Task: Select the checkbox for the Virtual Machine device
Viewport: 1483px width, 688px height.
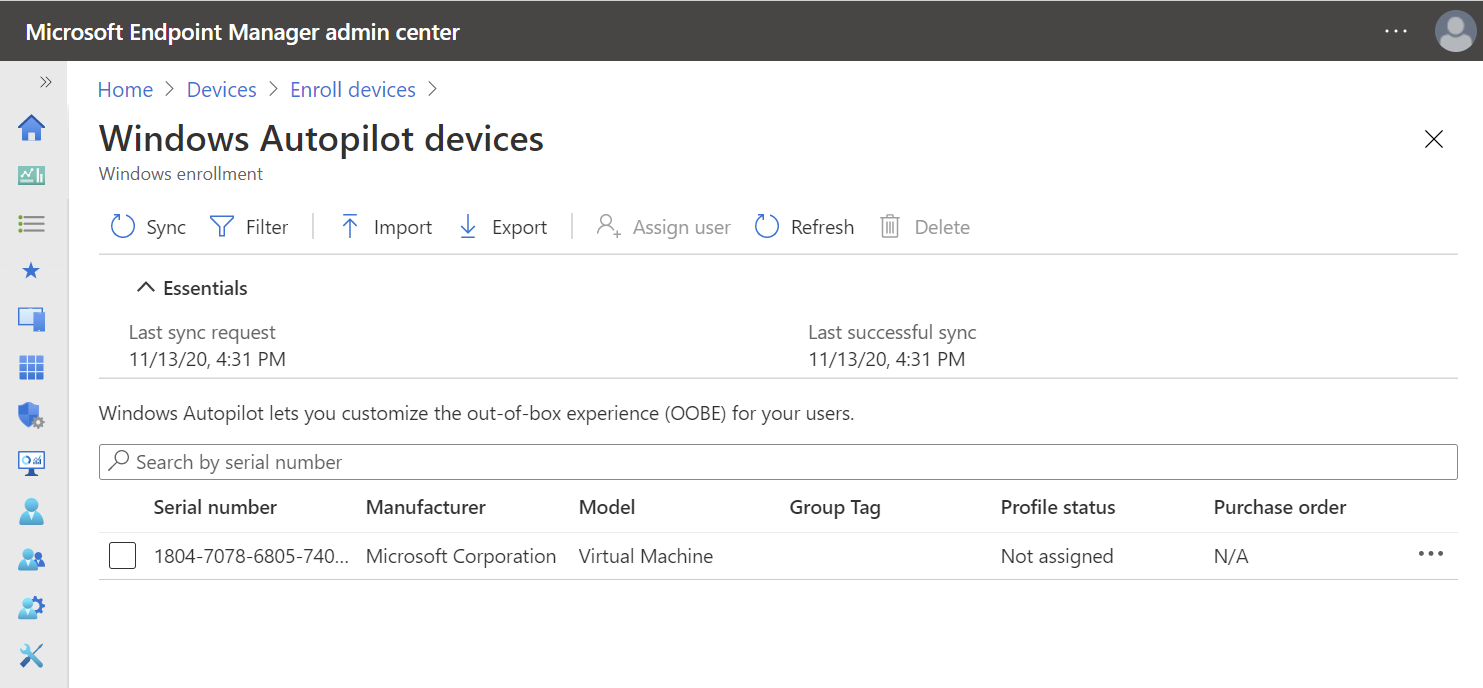Action: [122, 556]
